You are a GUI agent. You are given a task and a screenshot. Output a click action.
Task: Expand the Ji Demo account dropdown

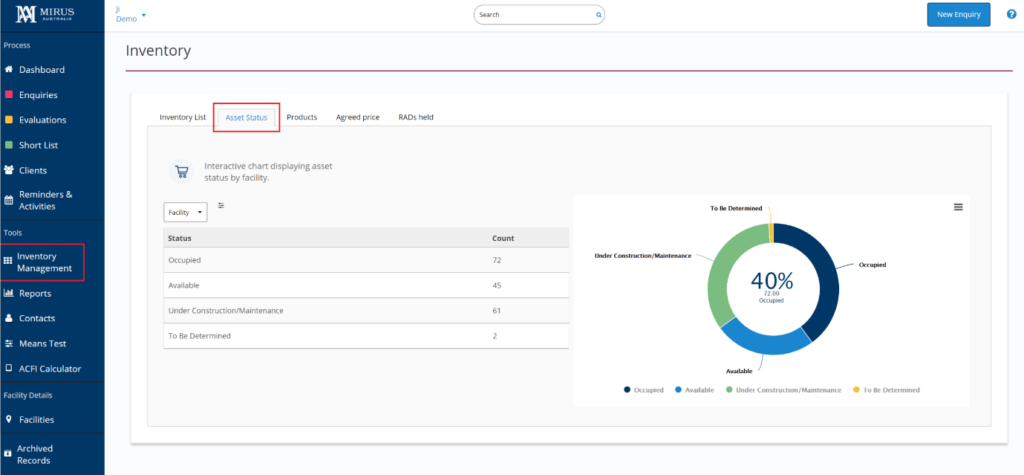131,15
